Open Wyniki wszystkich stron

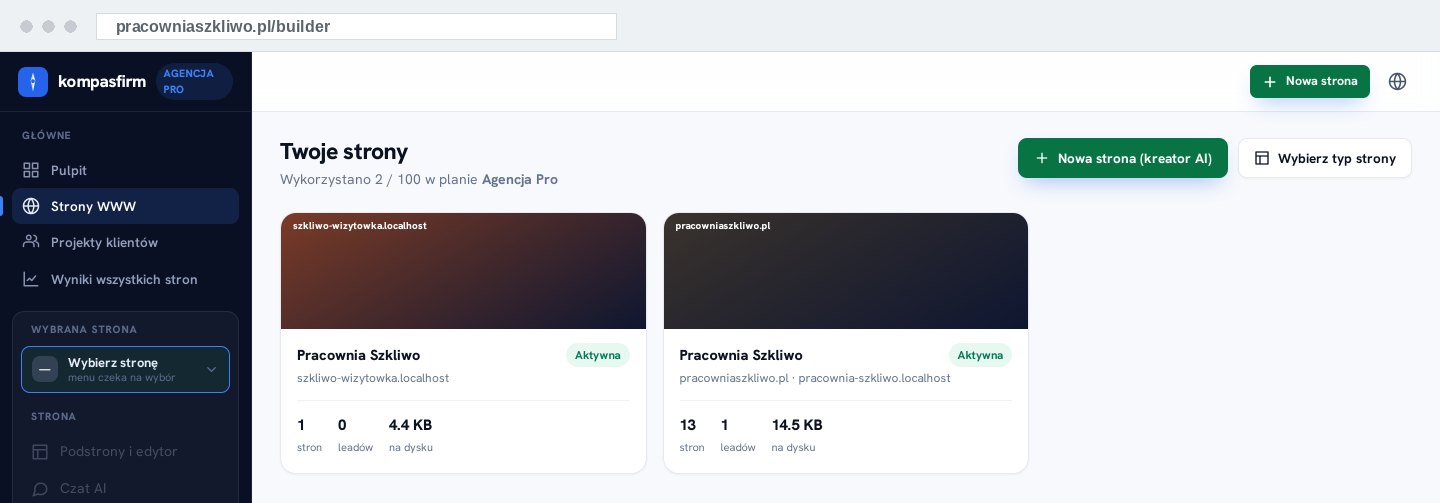click(x=125, y=279)
